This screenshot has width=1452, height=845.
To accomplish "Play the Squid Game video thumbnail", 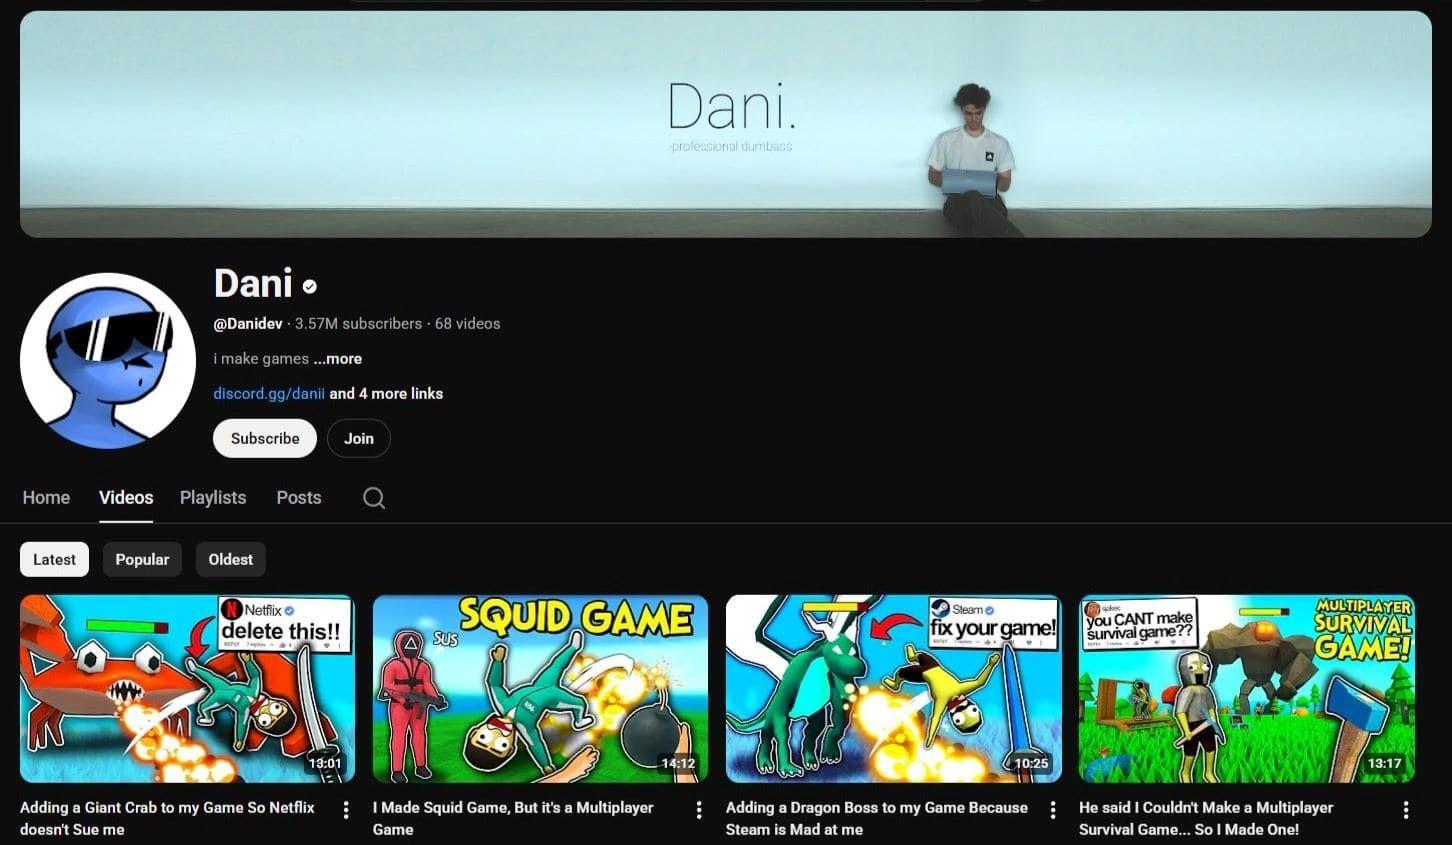I will [540, 689].
